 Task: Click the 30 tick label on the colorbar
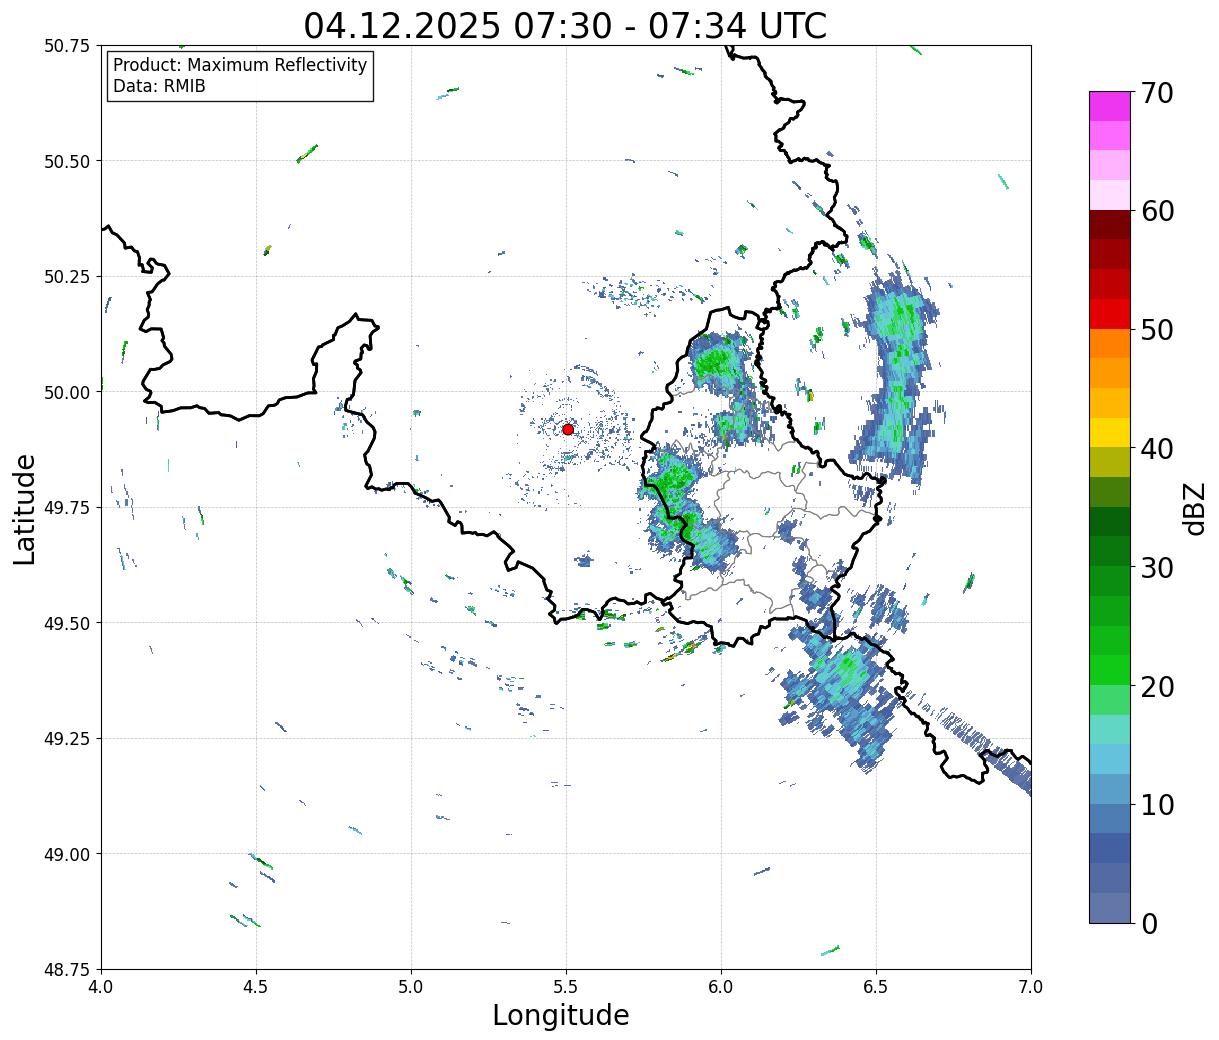coord(1157,568)
